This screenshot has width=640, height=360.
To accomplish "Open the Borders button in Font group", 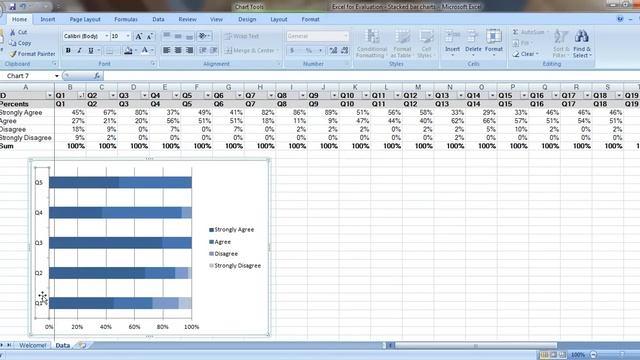I will coord(110,50).
